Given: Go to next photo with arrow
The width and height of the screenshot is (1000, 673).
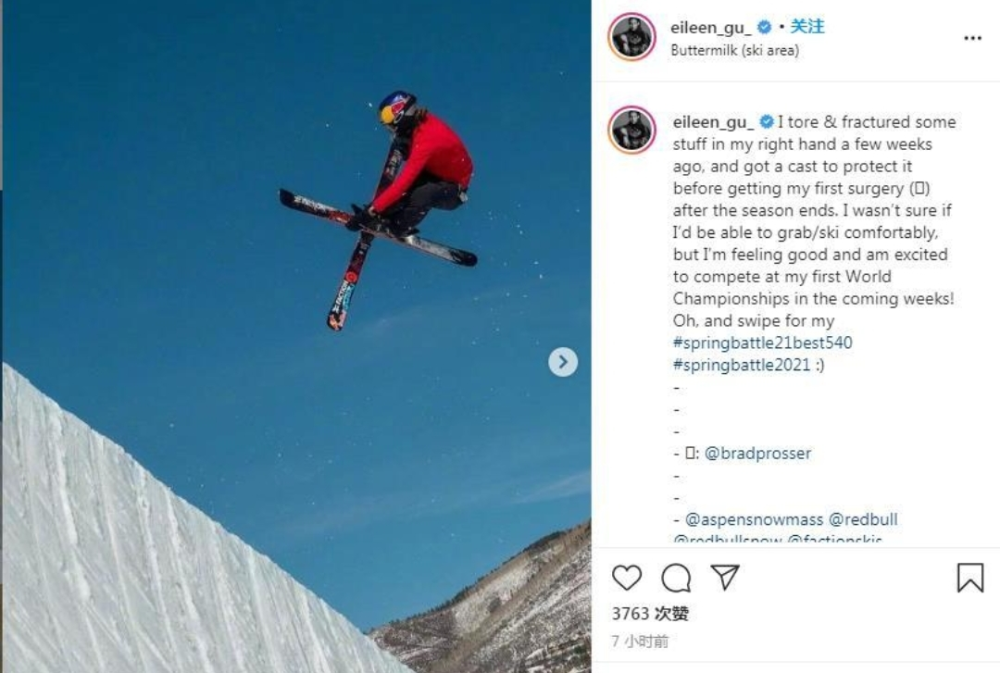Looking at the screenshot, I should [562, 362].
